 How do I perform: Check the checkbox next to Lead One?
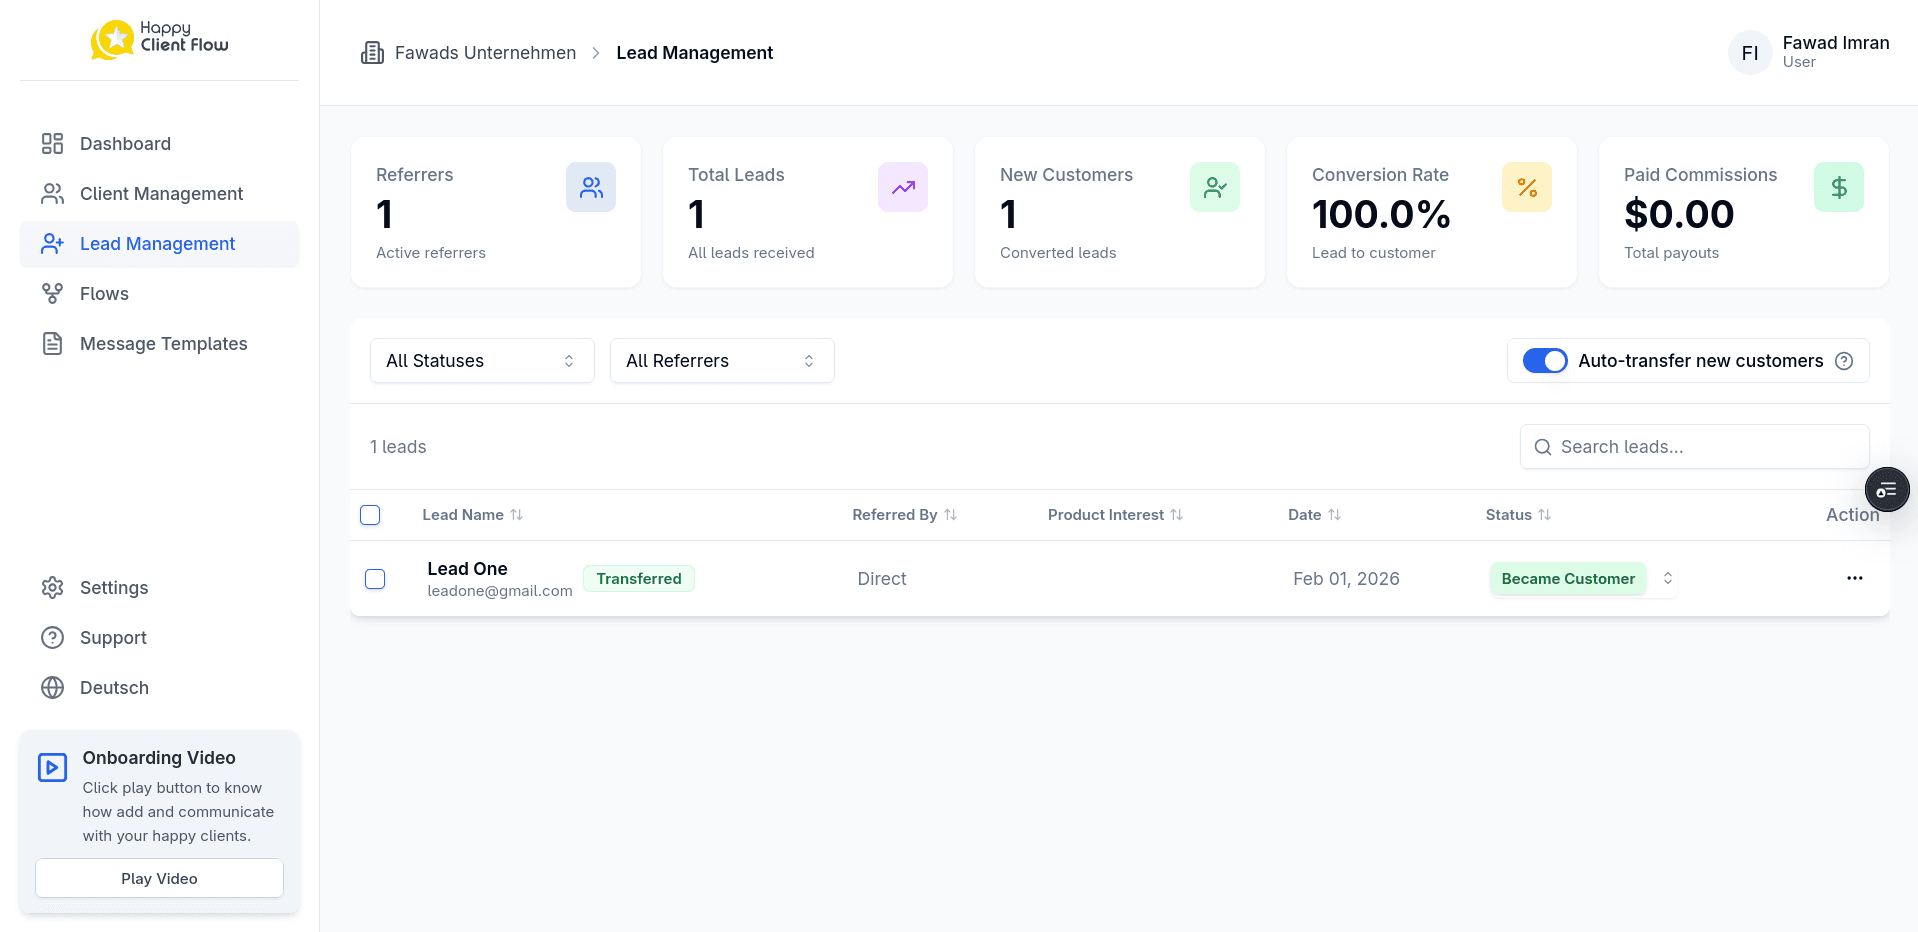click(x=374, y=578)
